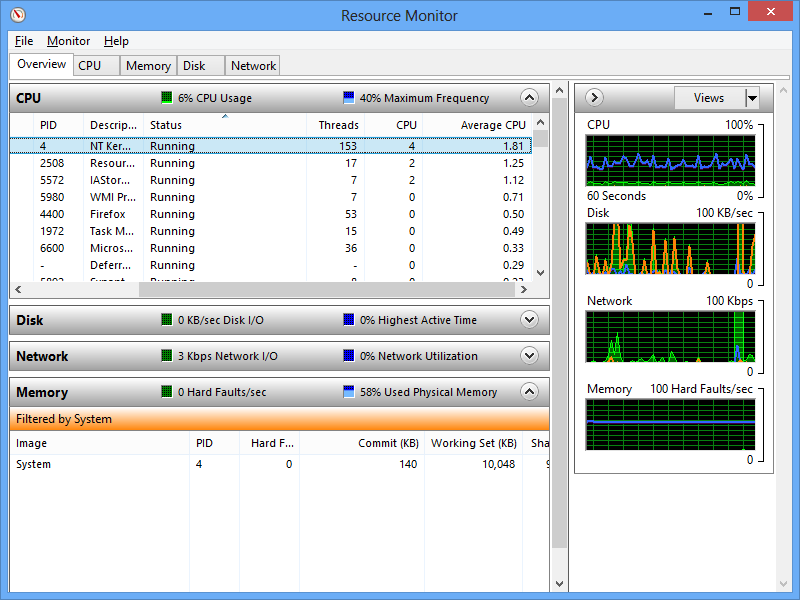Click the green Hard Faults/sec indicator icon
Image resolution: width=800 pixels, height=600 pixels.
[166, 392]
